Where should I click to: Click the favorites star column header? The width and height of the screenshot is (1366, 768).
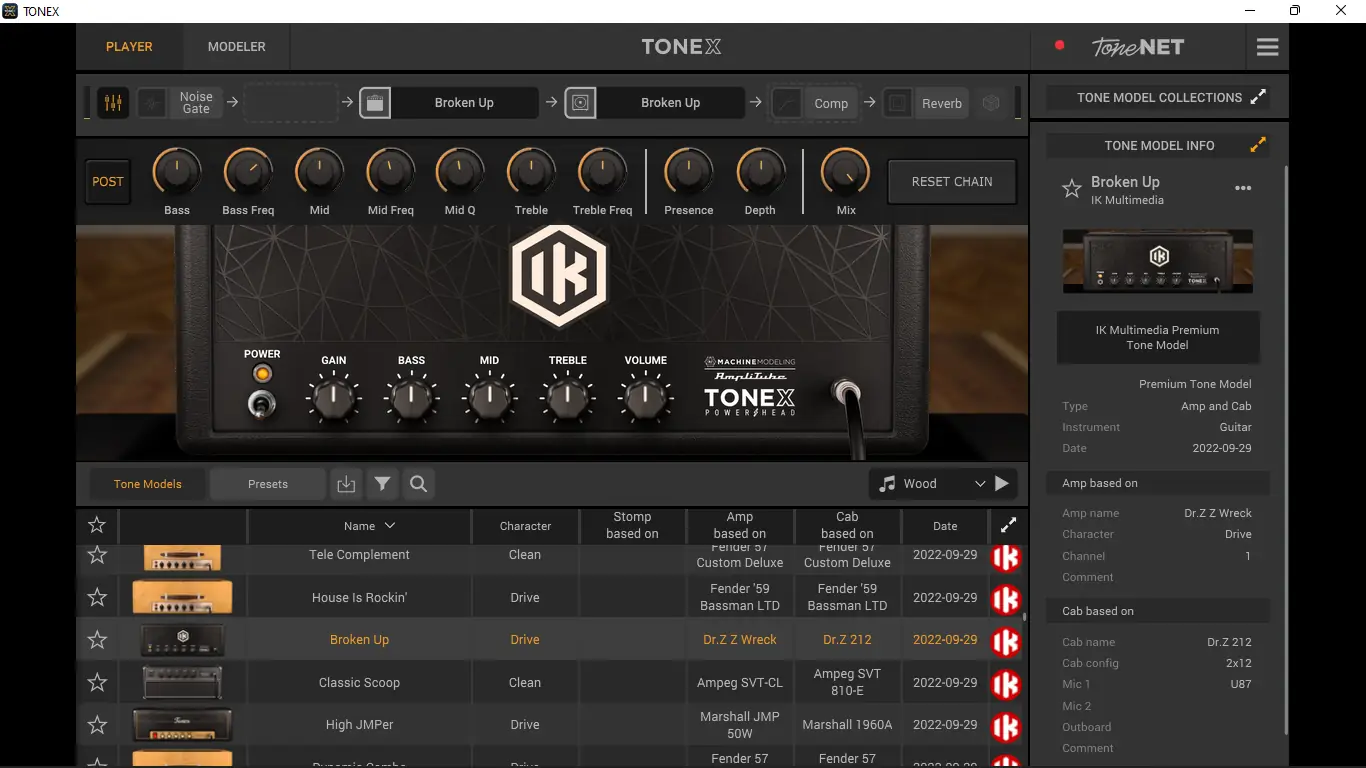pyautogui.click(x=97, y=525)
